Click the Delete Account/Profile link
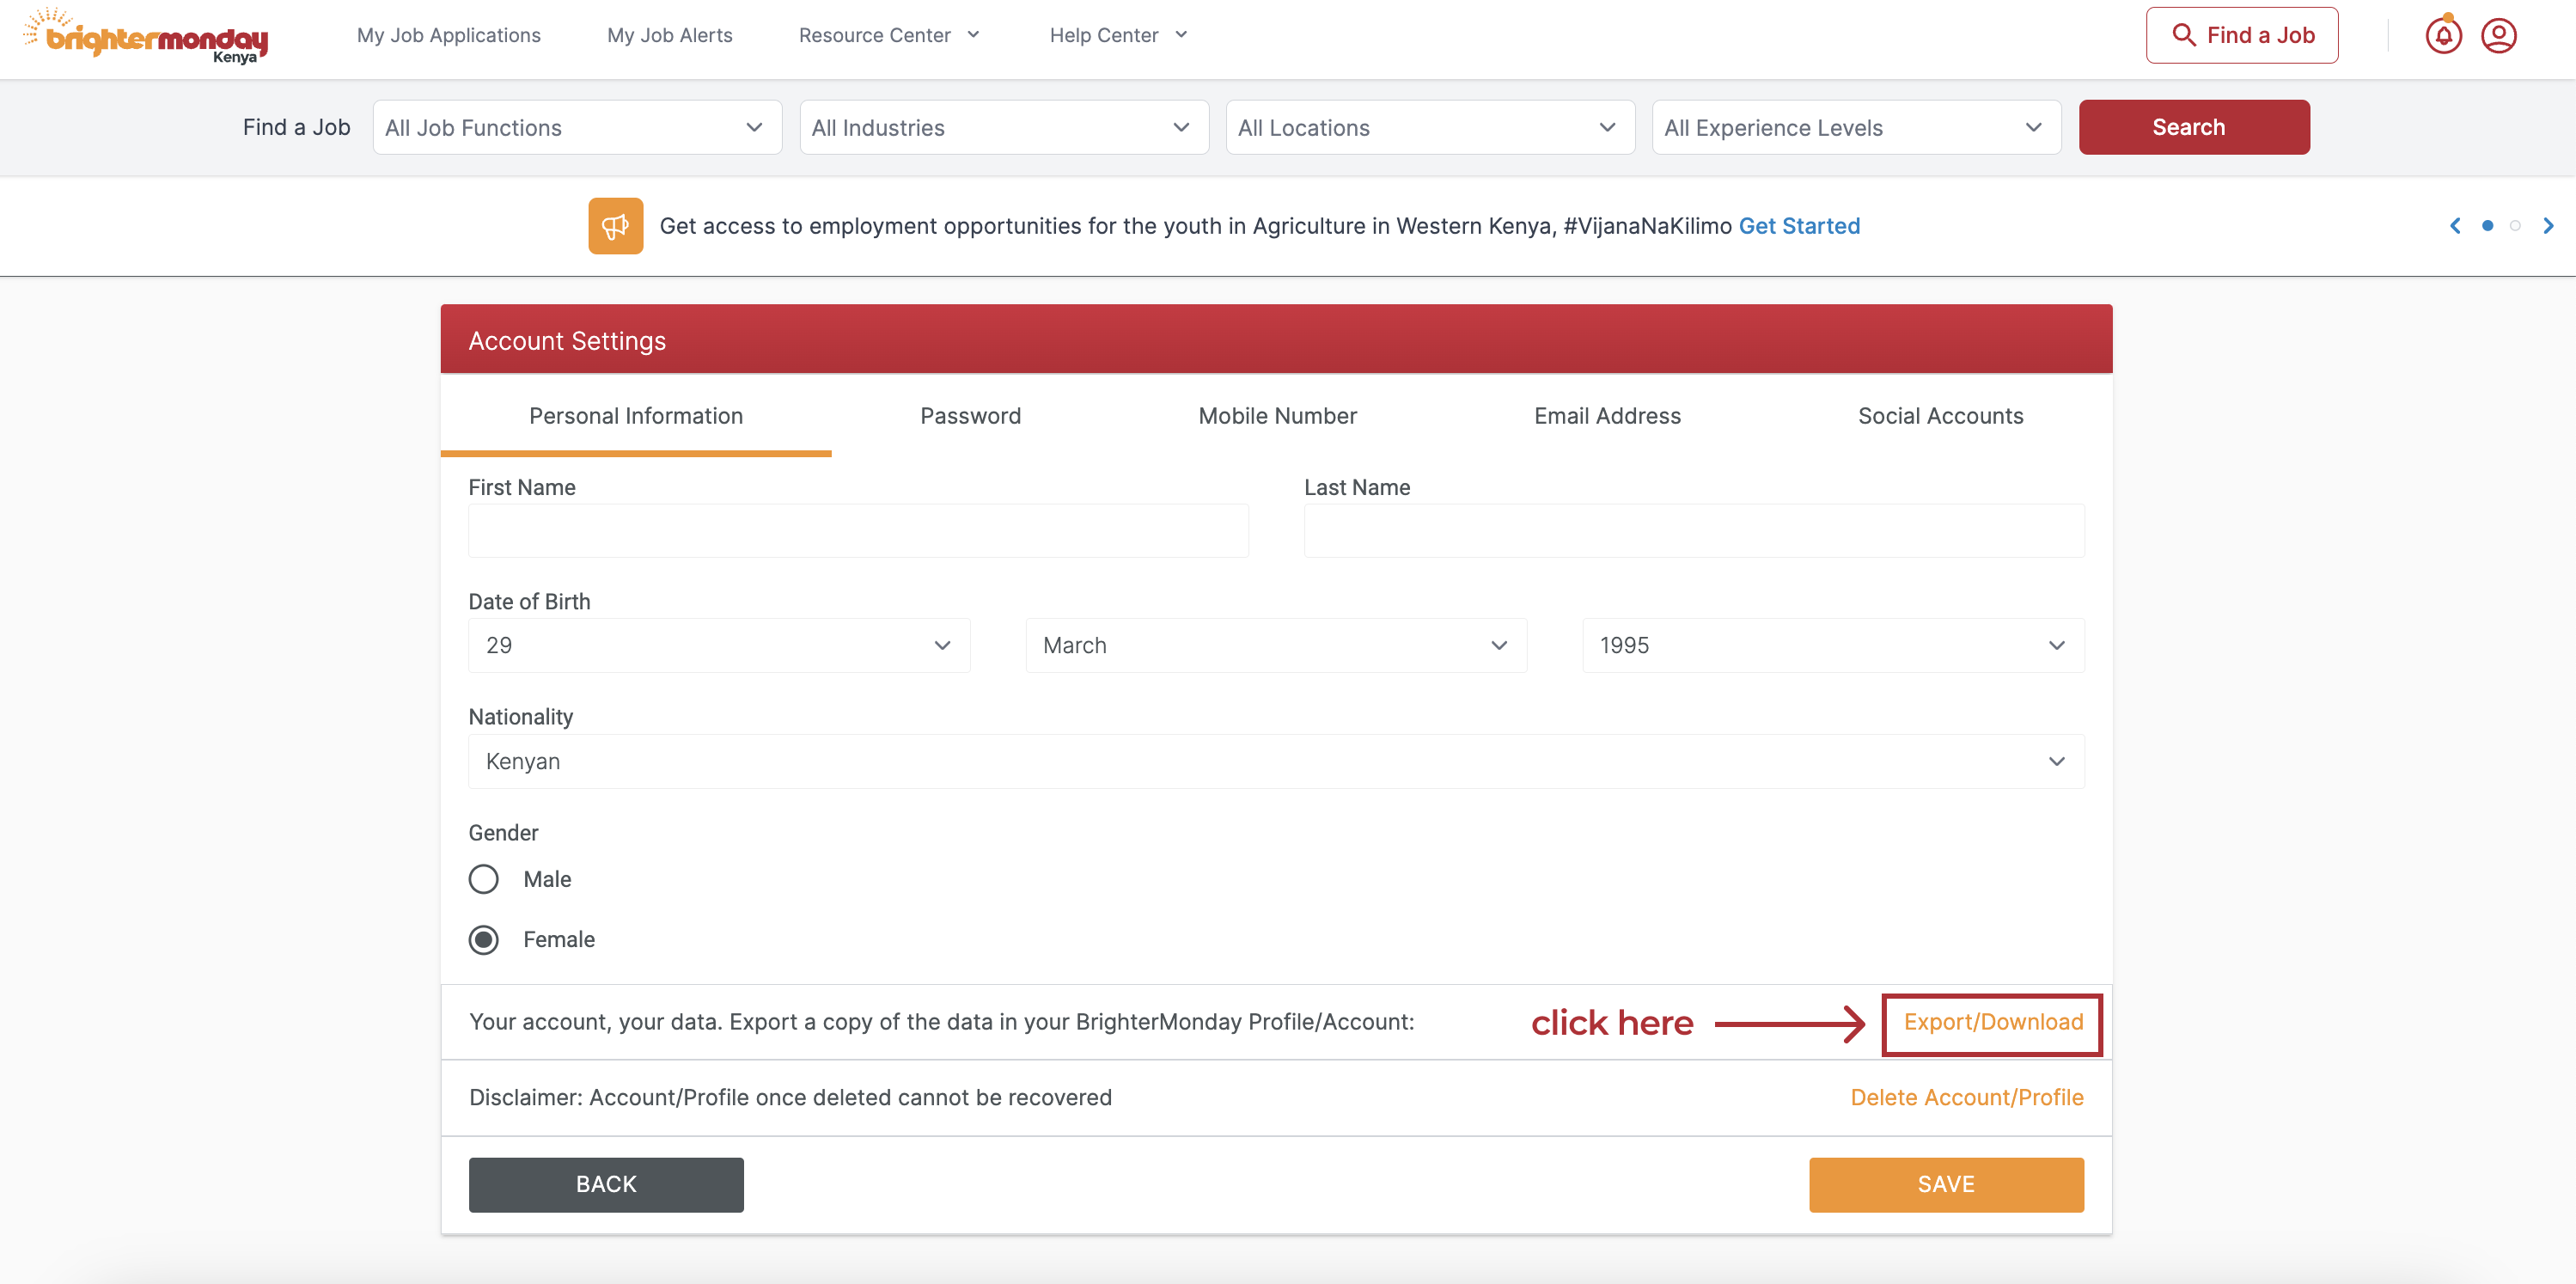The width and height of the screenshot is (2576, 1284). pyautogui.click(x=1967, y=1097)
